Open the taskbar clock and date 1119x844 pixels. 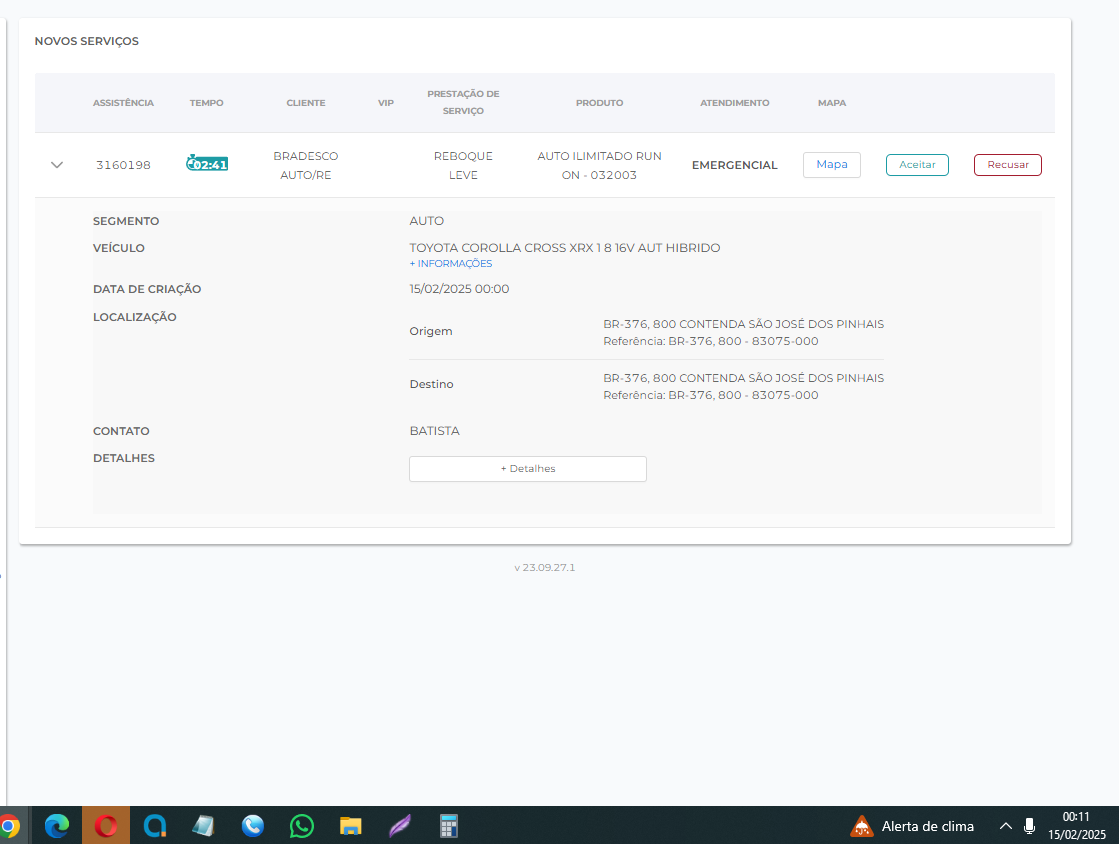1076,826
